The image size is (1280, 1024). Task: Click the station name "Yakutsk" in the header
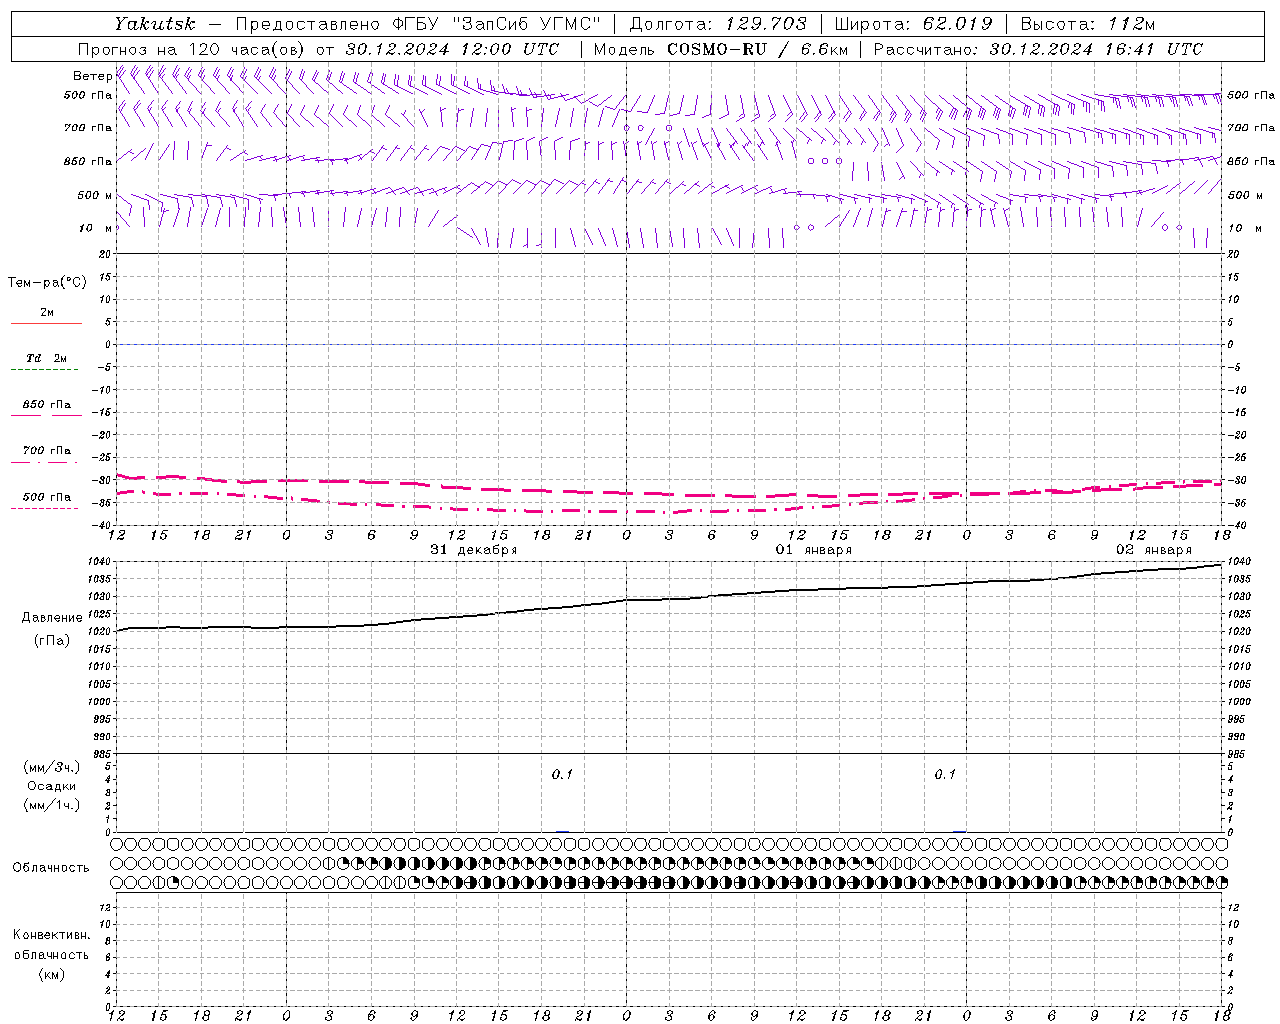[x=154, y=24]
